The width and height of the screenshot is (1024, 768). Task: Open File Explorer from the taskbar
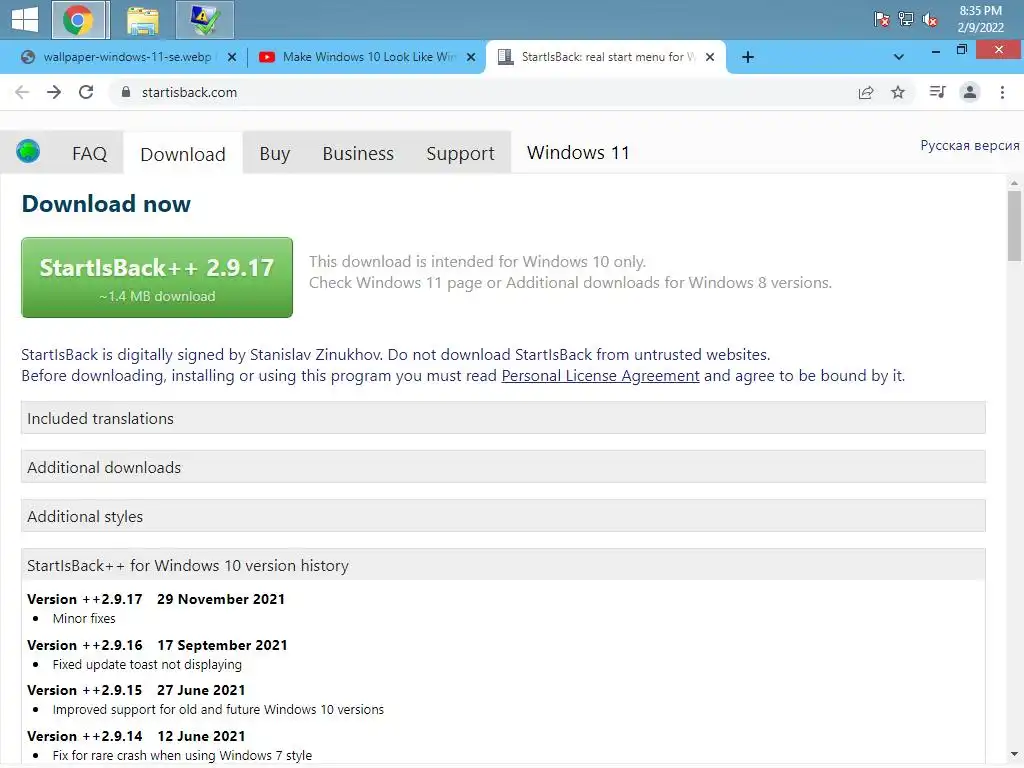coord(142,20)
